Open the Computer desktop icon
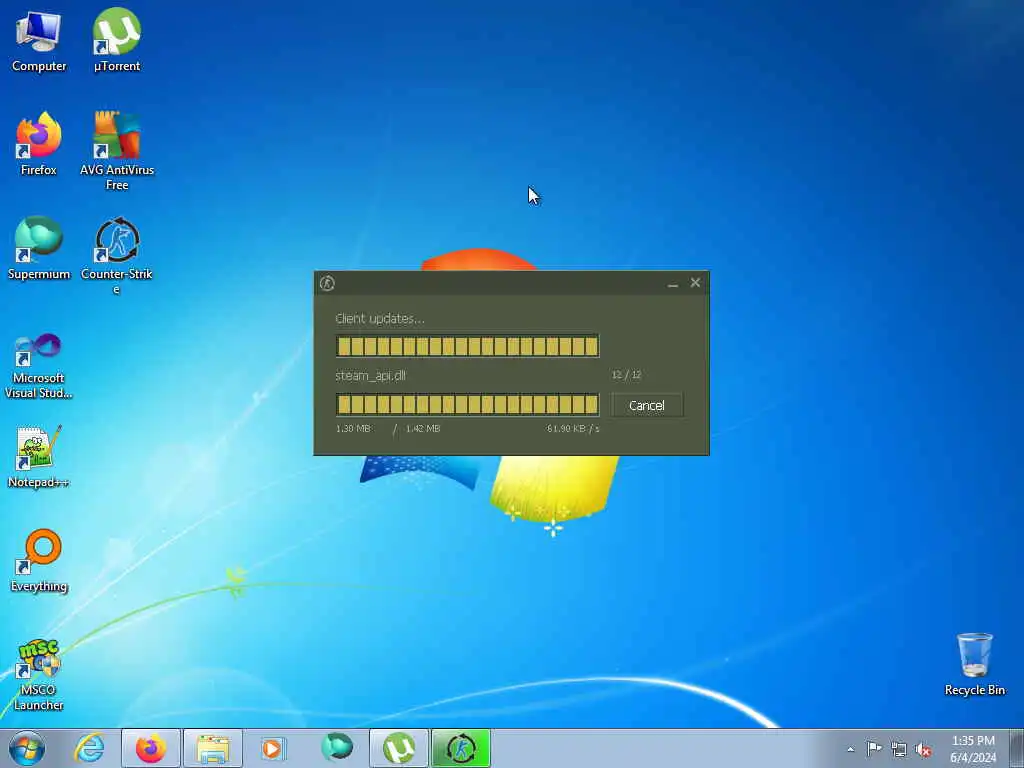The image size is (1024, 768). click(39, 40)
